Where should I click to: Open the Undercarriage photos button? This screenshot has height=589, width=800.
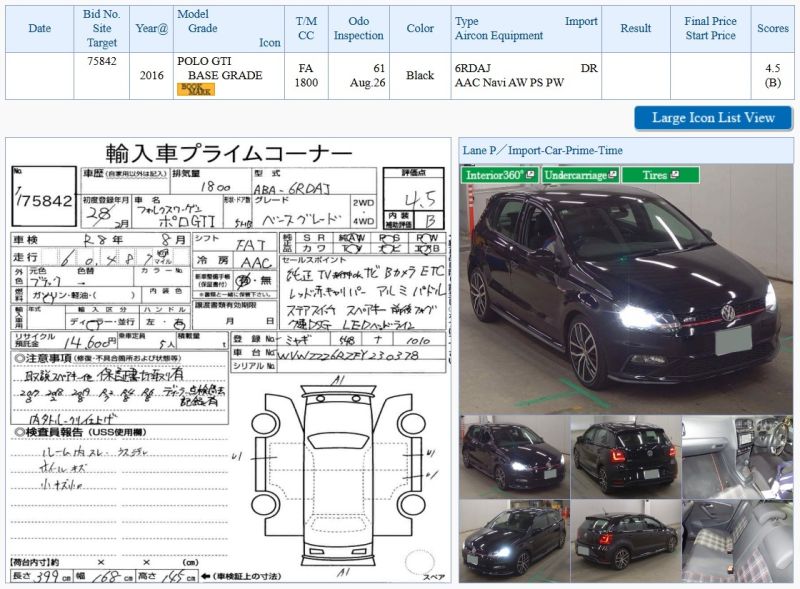coord(581,175)
